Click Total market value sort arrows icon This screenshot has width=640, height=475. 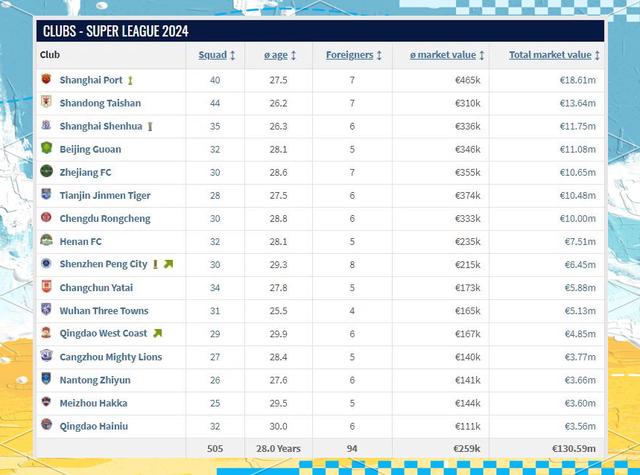click(x=597, y=55)
